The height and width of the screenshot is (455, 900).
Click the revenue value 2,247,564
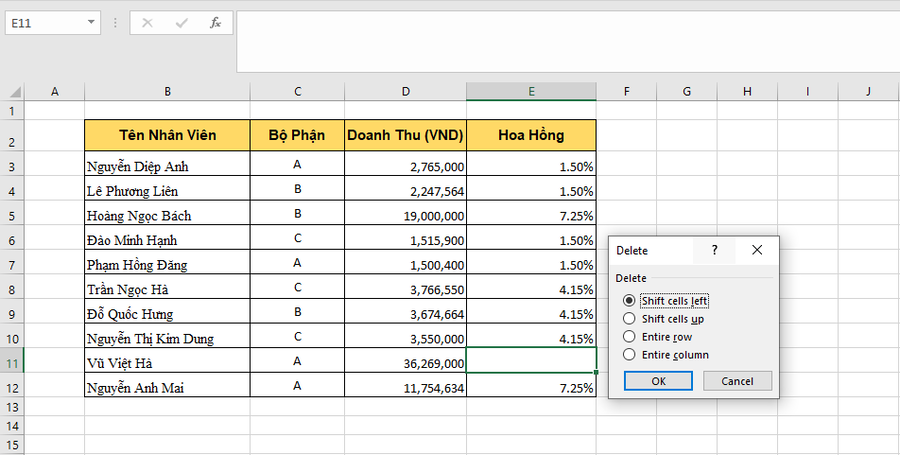[406, 188]
